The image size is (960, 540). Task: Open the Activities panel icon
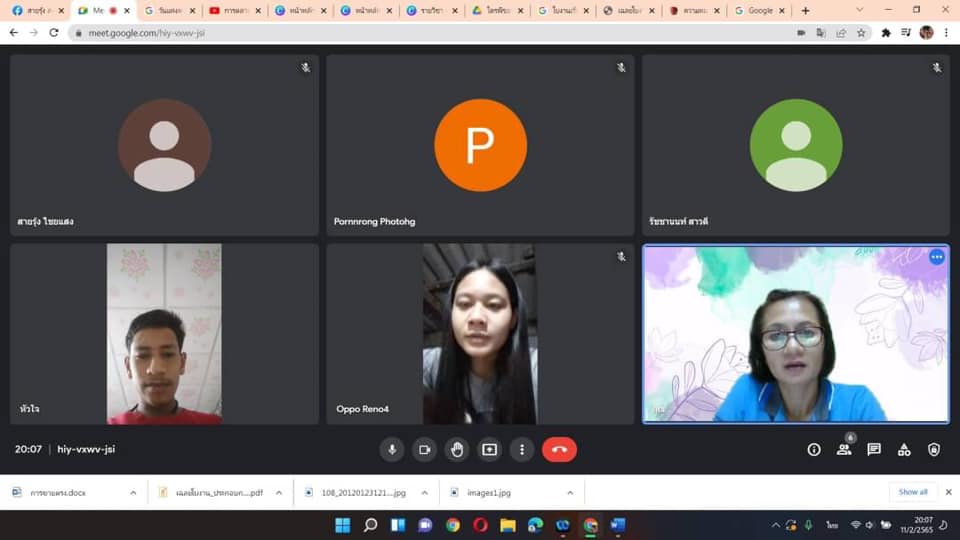pos(904,450)
